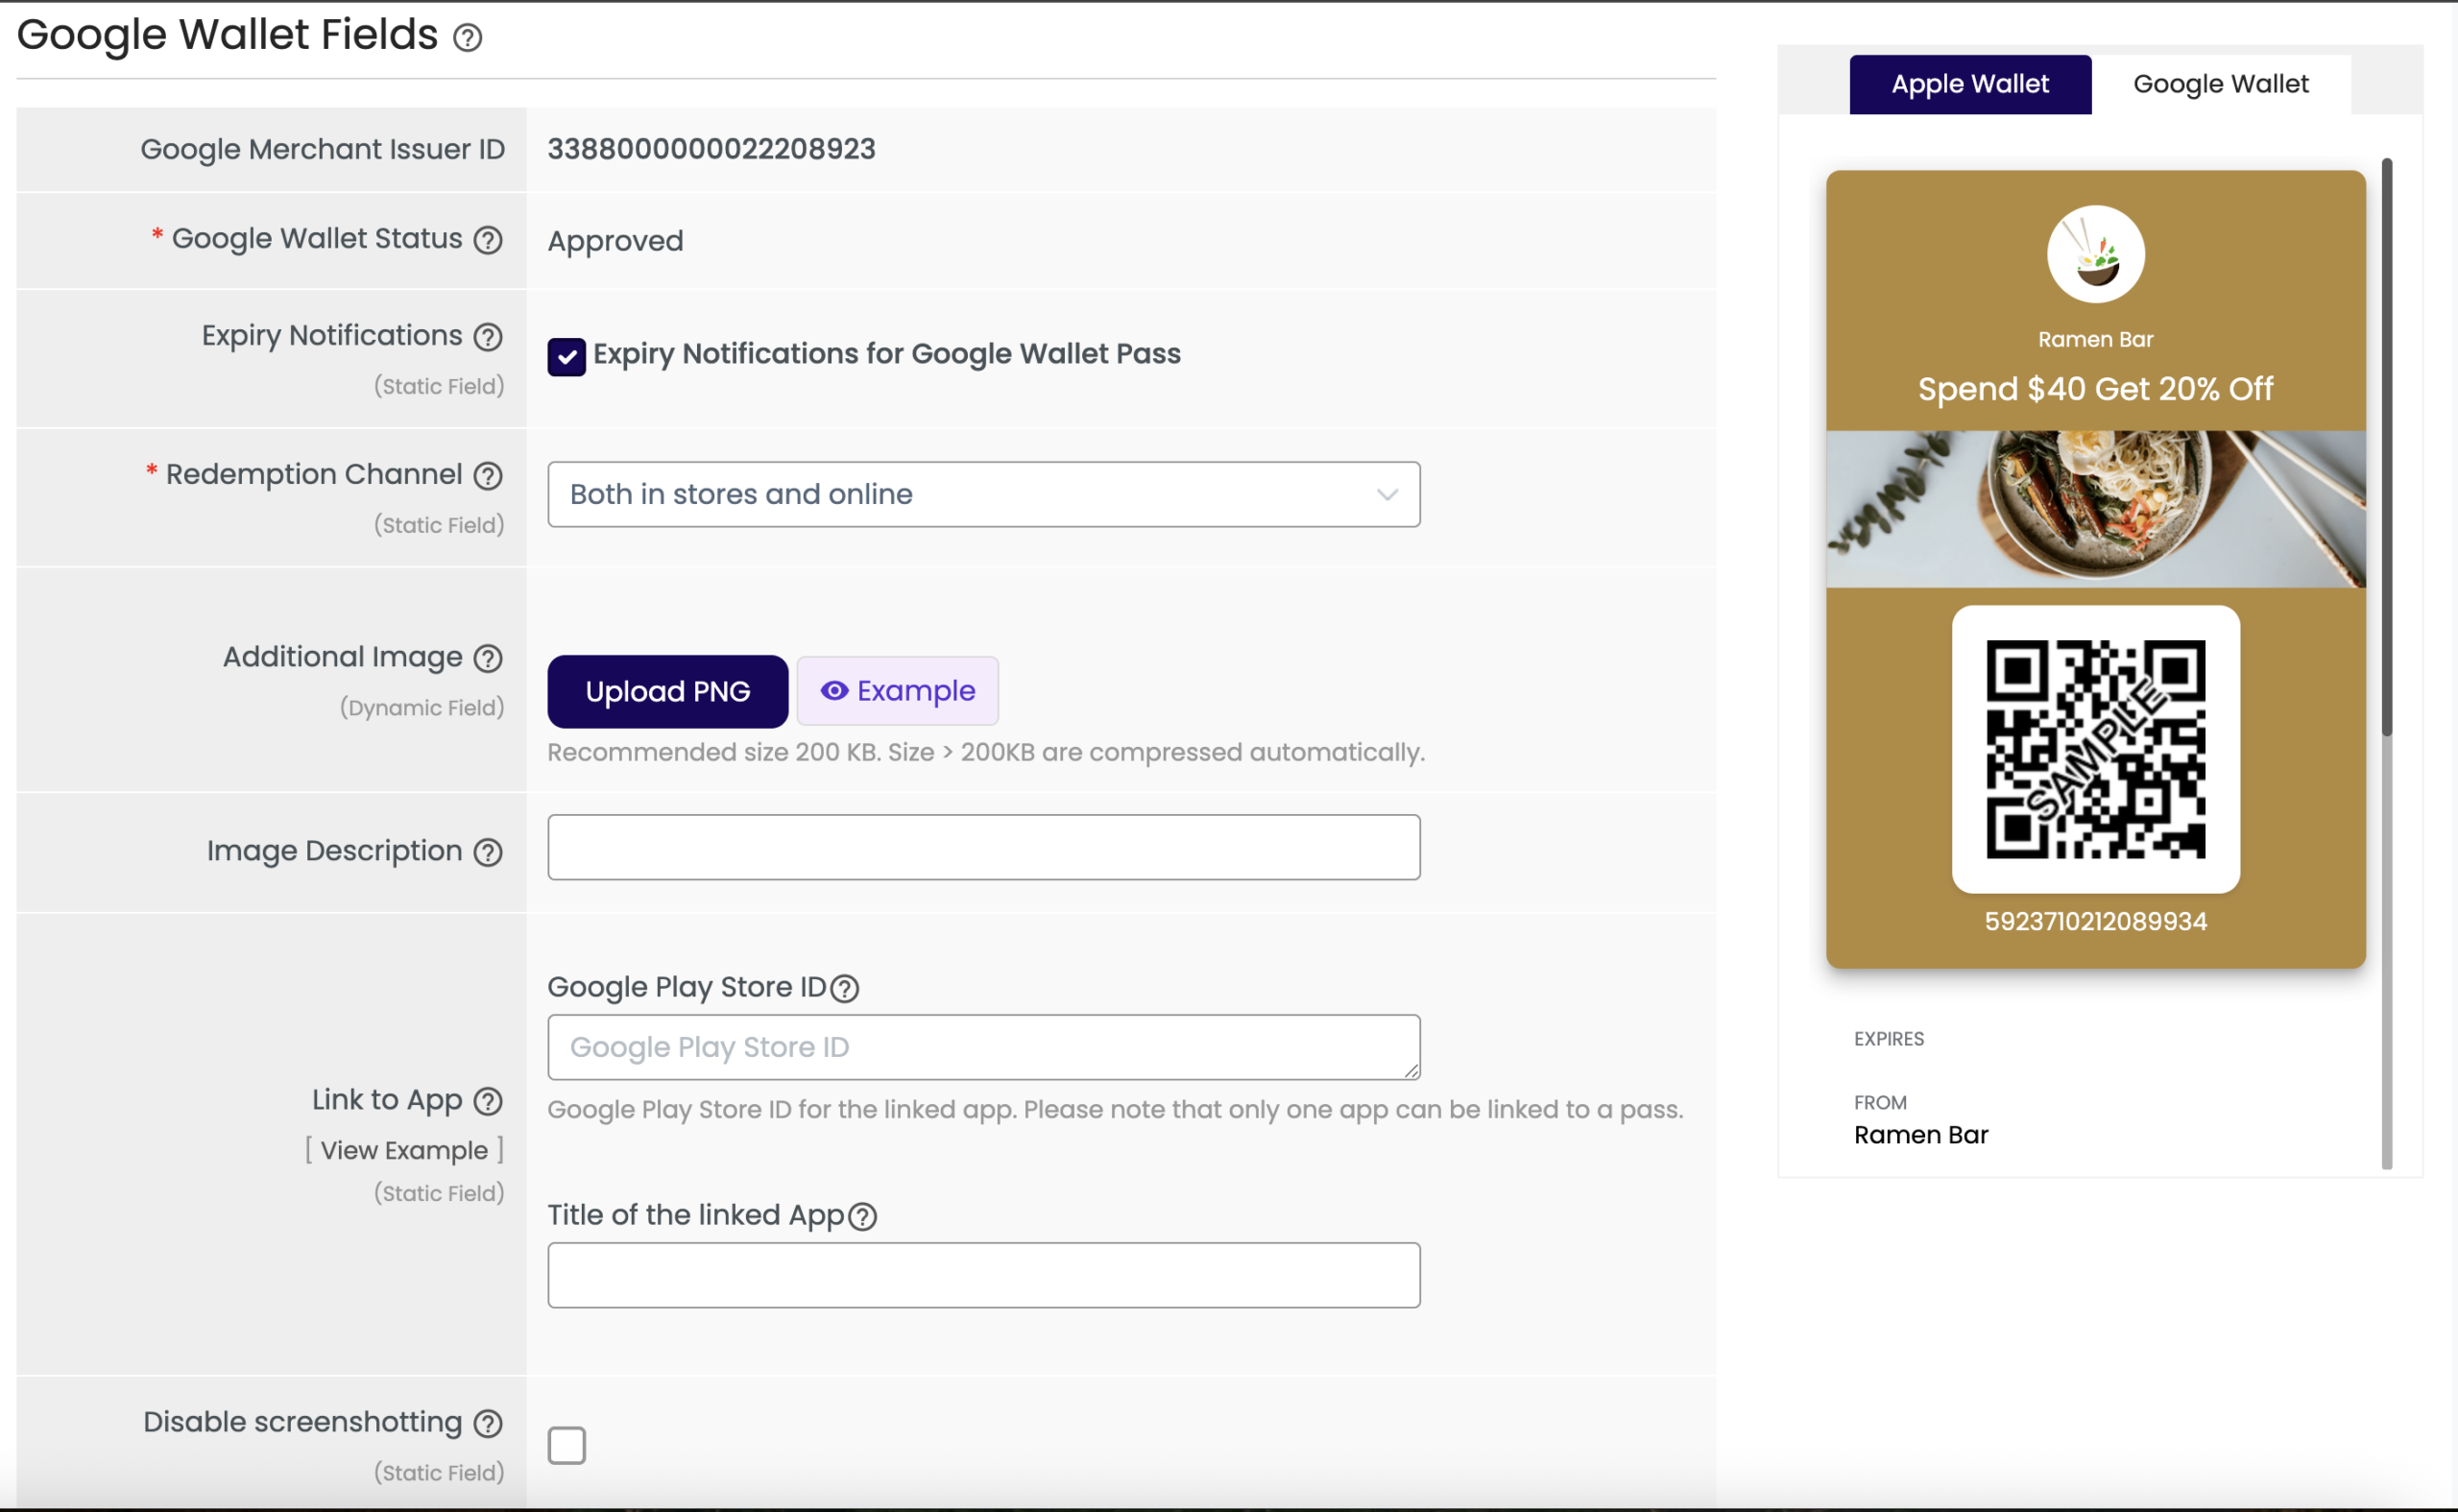2458x1512 pixels.
Task: Open the View Example link under Link to App
Action: (x=405, y=1150)
